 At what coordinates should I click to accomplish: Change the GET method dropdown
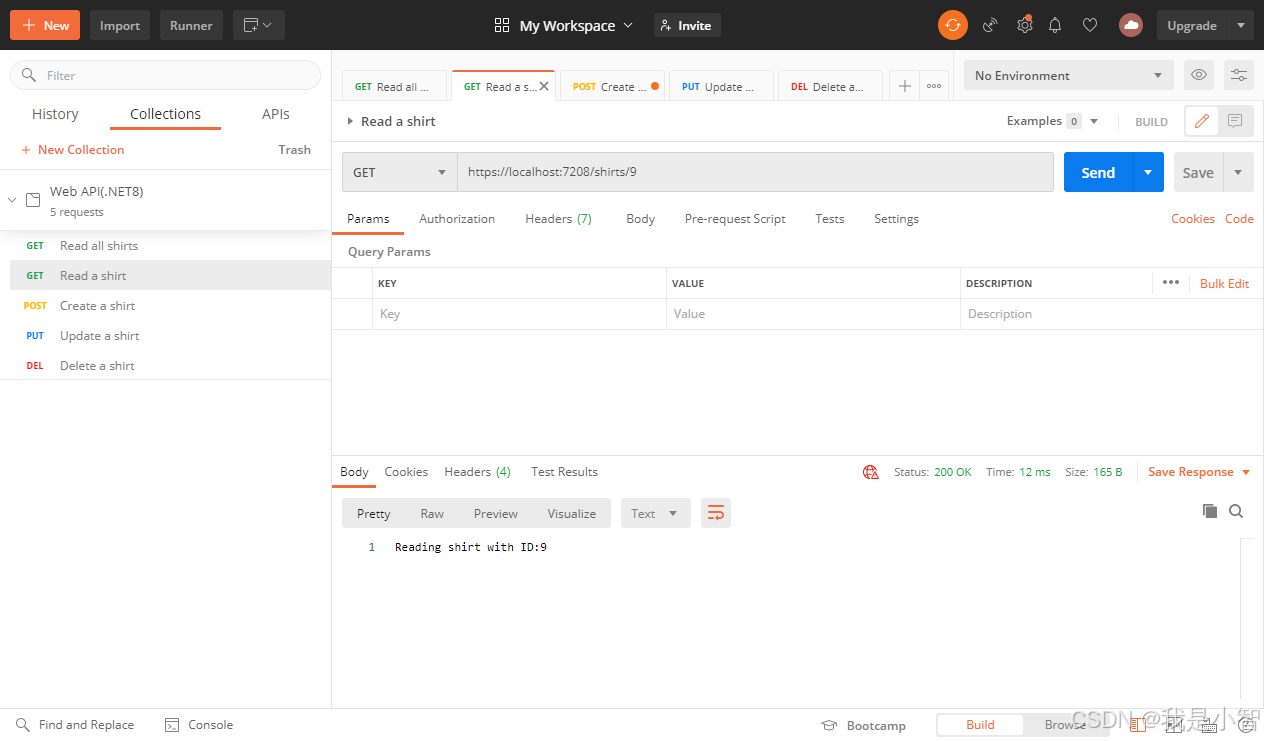400,172
